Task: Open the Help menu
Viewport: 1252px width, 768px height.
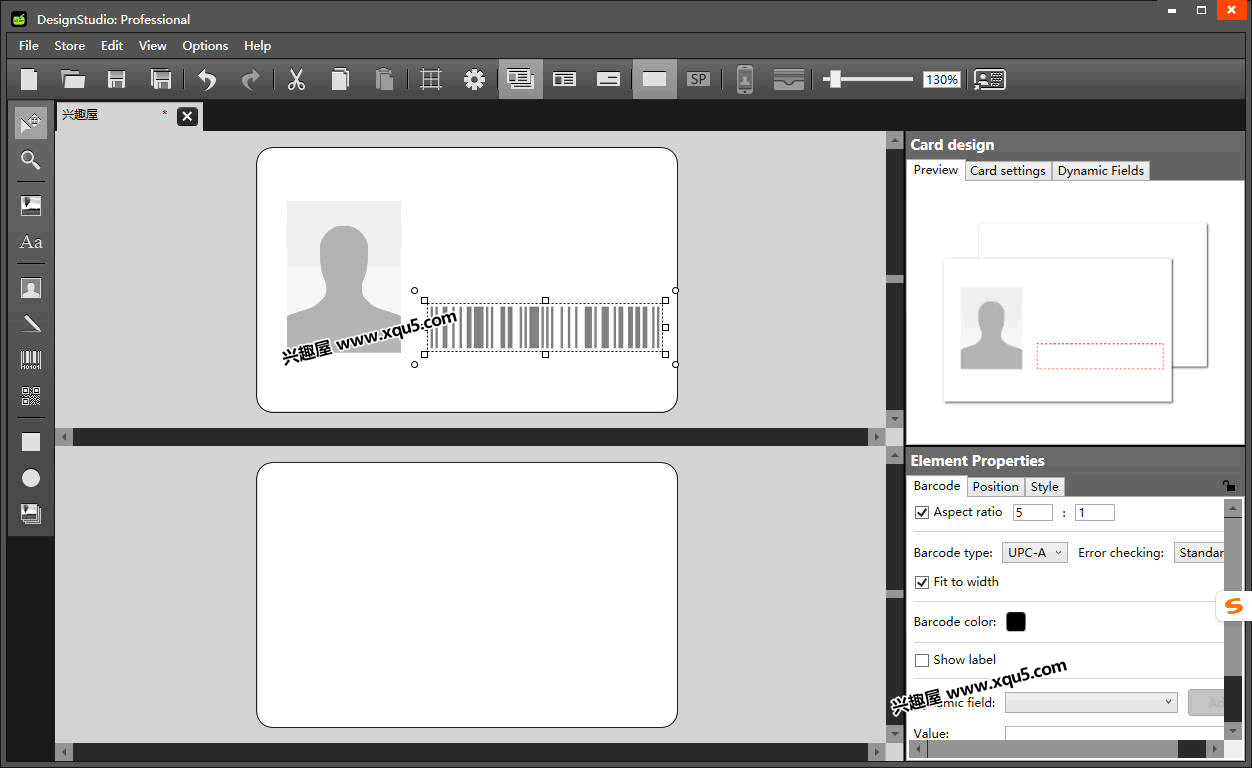Action: (258, 45)
